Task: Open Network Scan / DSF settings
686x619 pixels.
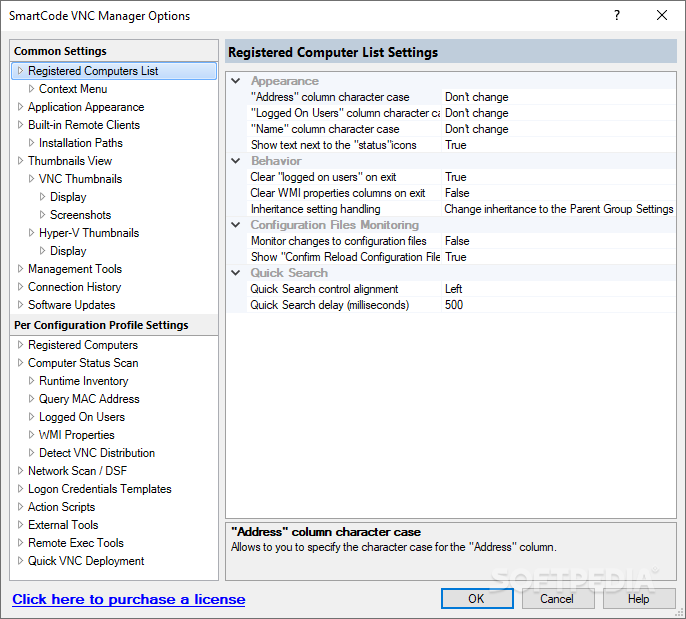Action: (x=77, y=471)
